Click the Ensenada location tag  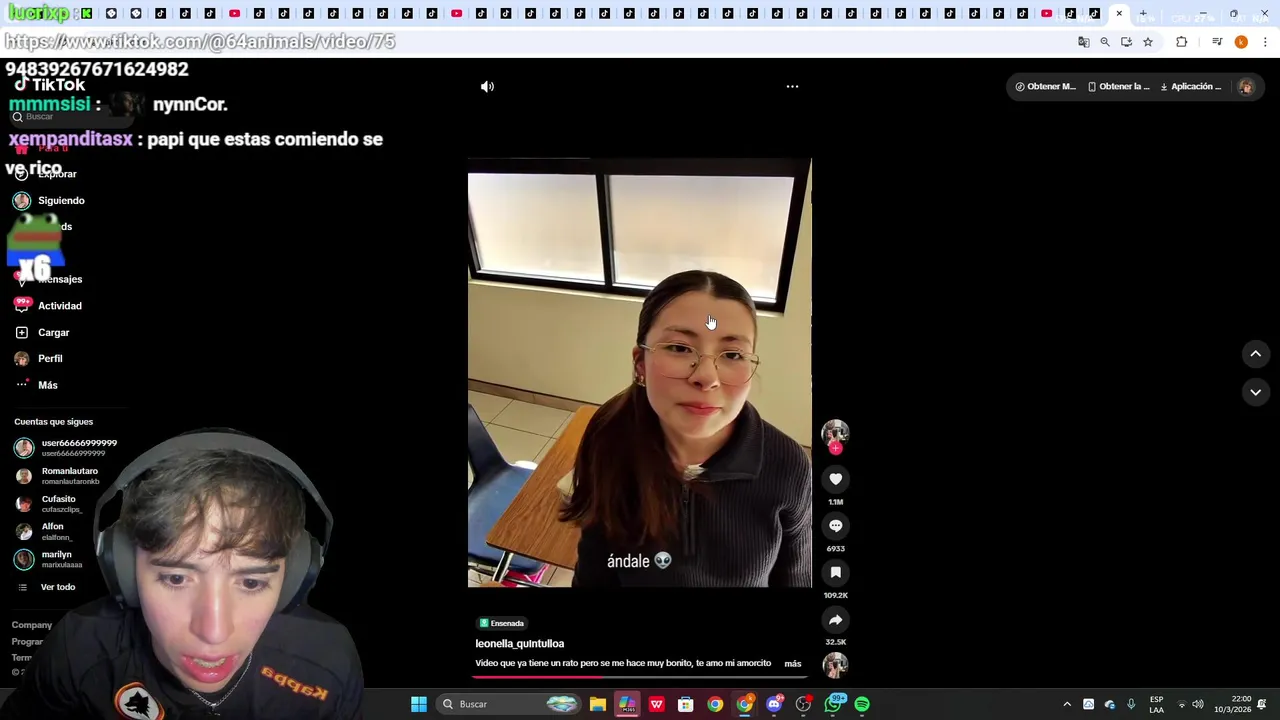tap(502, 623)
